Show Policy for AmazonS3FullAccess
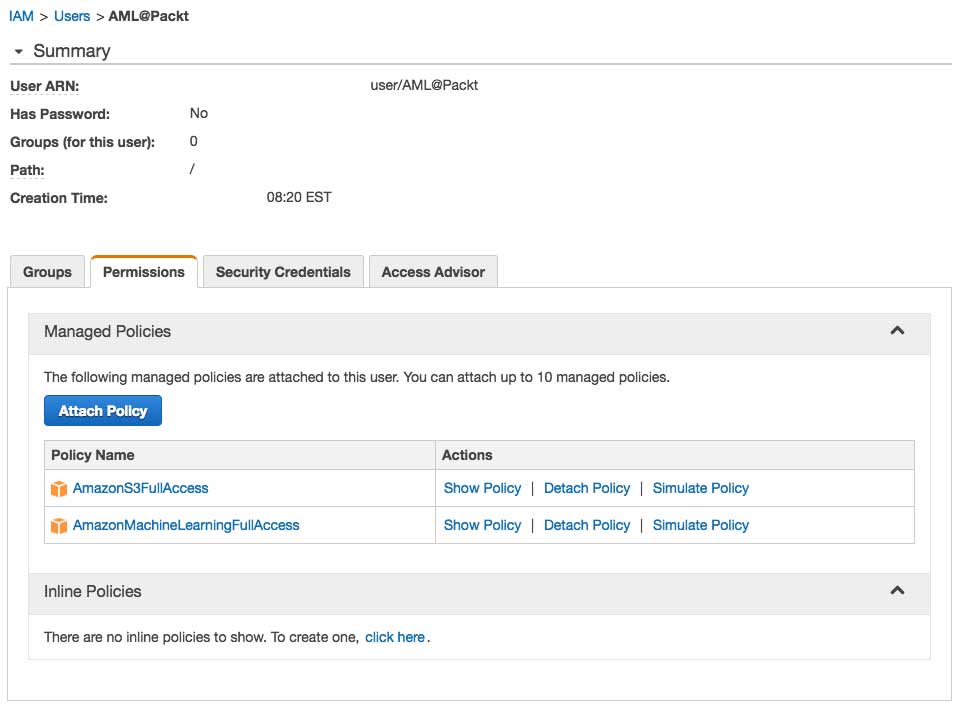This screenshot has height=711, width=959. pyautogui.click(x=482, y=488)
